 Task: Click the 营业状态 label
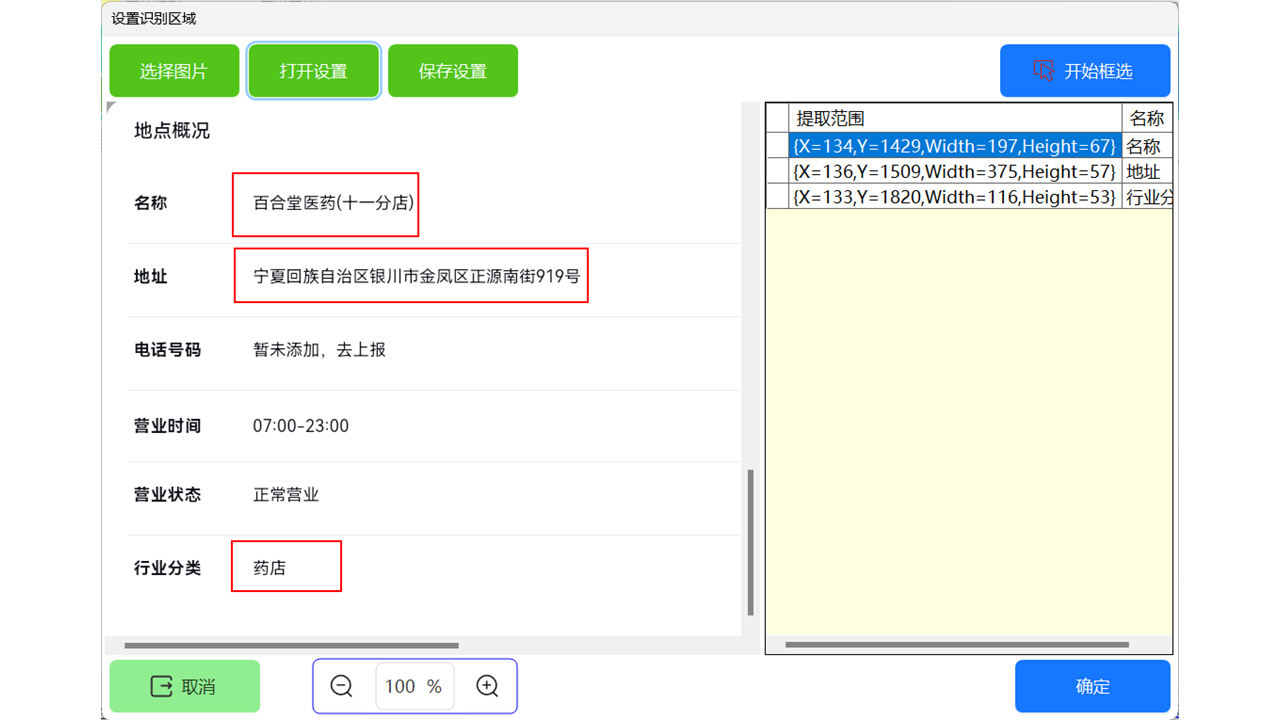click(x=167, y=495)
